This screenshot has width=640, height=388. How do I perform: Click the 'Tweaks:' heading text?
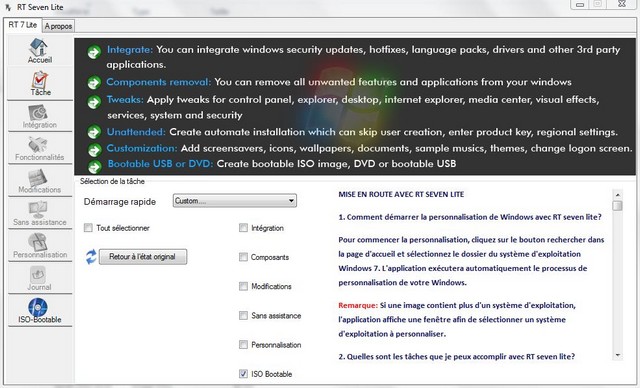point(125,100)
